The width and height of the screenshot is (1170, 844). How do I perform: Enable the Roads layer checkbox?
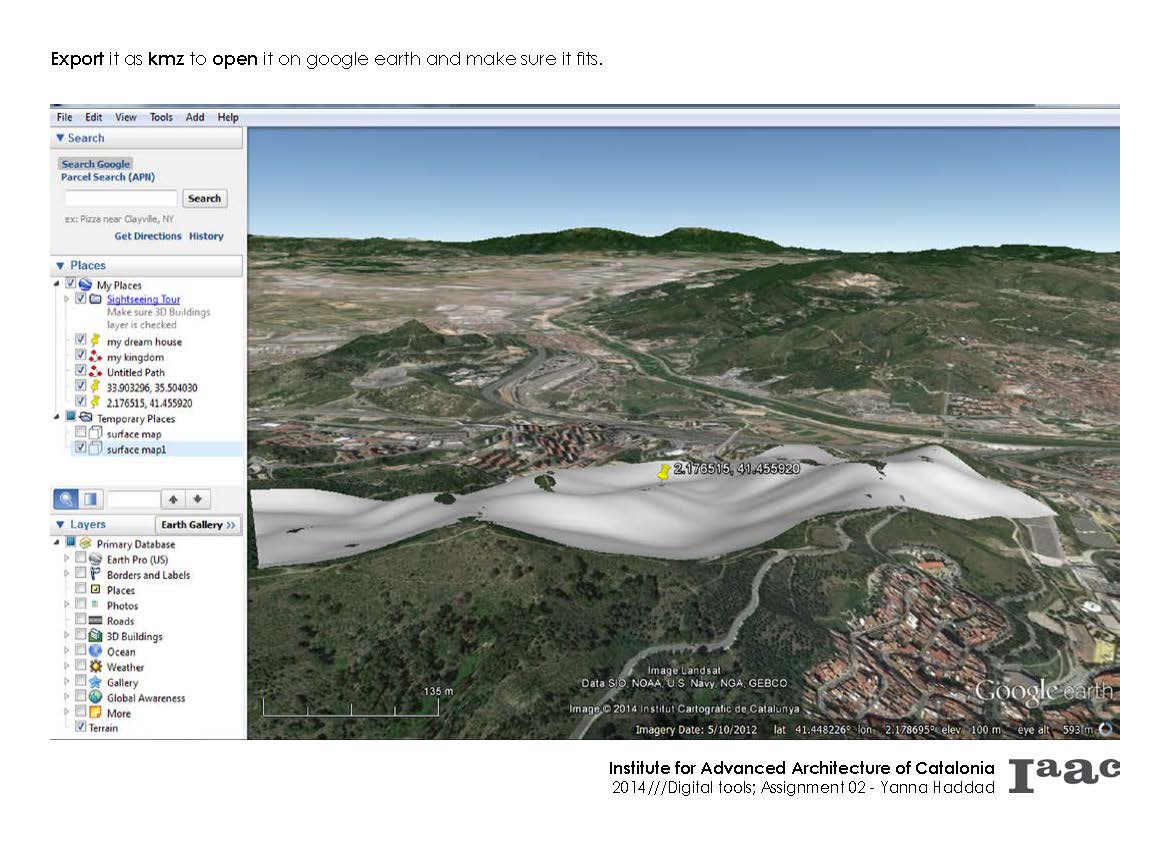[81, 621]
